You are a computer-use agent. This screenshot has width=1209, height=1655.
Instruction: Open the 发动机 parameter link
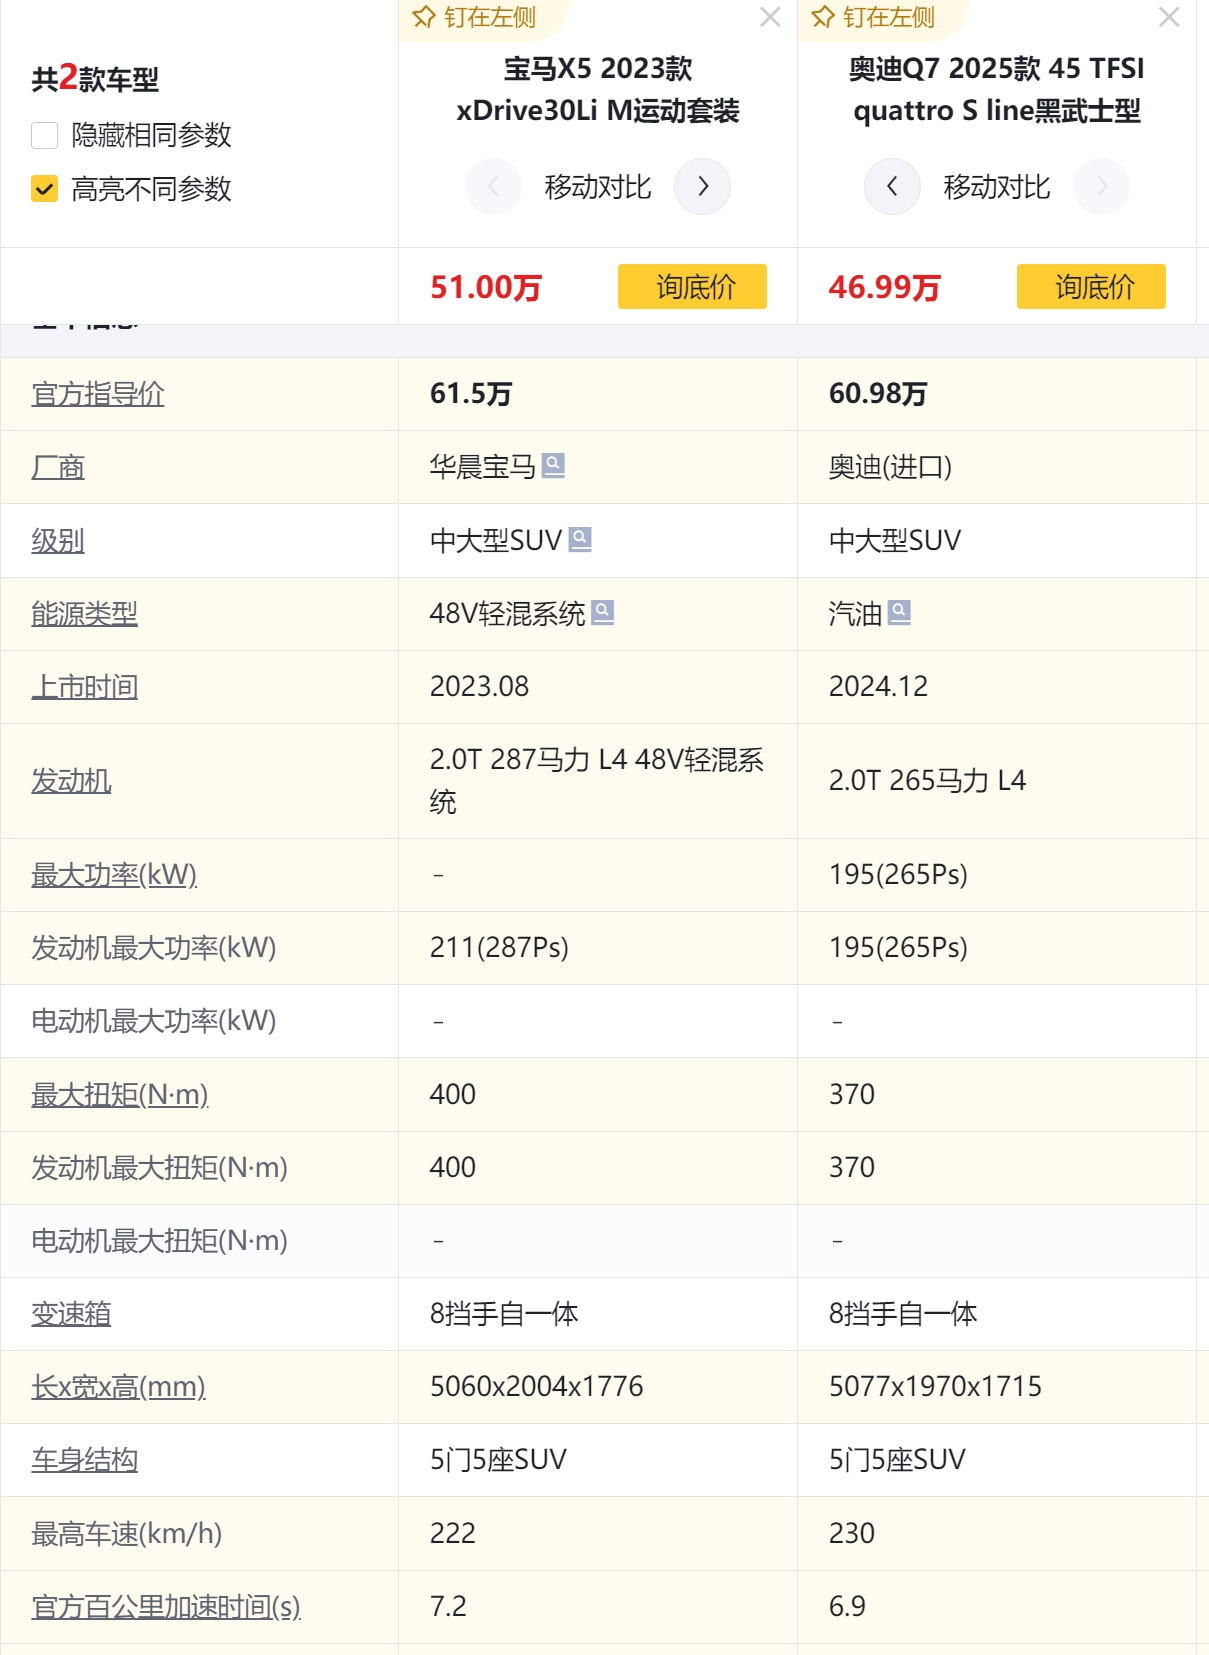coord(71,781)
